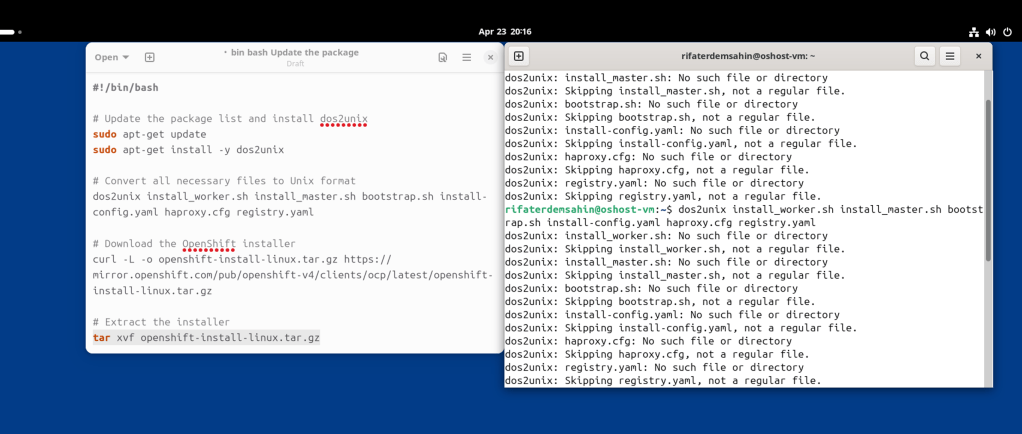Click the underlined word 'OpenShift' in the comment
The width and height of the screenshot is (1022, 434).
click(209, 244)
